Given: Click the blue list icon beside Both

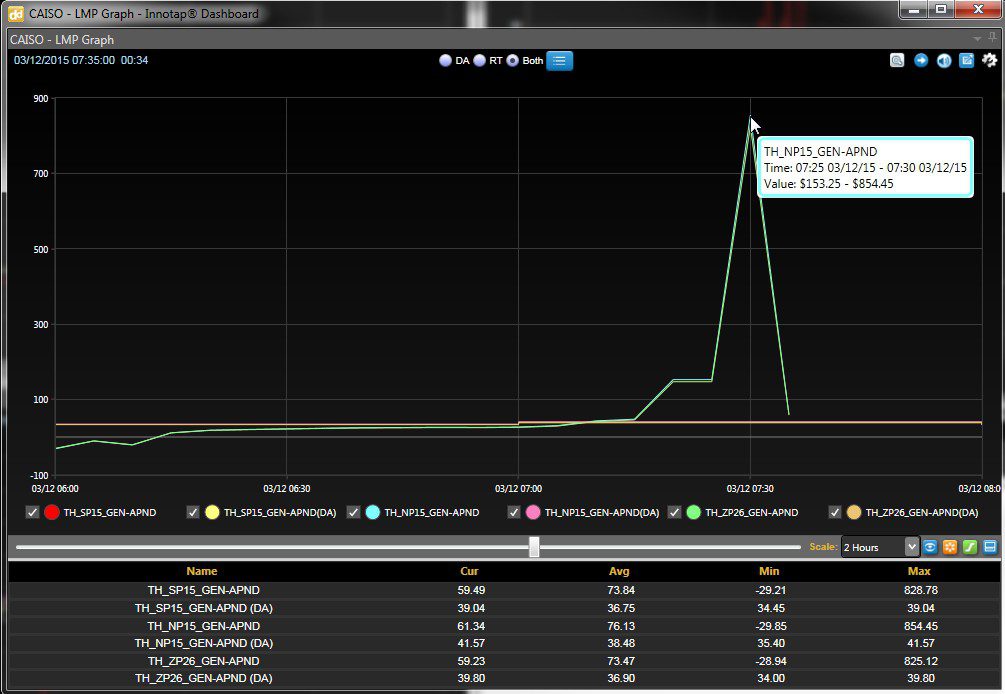Looking at the screenshot, I should click(x=560, y=61).
